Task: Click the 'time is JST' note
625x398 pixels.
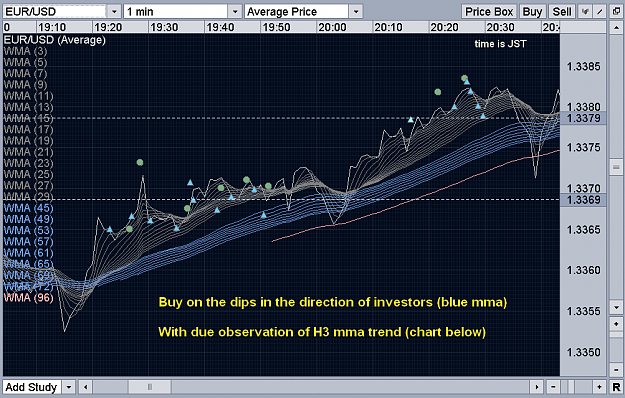Action: [500, 44]
